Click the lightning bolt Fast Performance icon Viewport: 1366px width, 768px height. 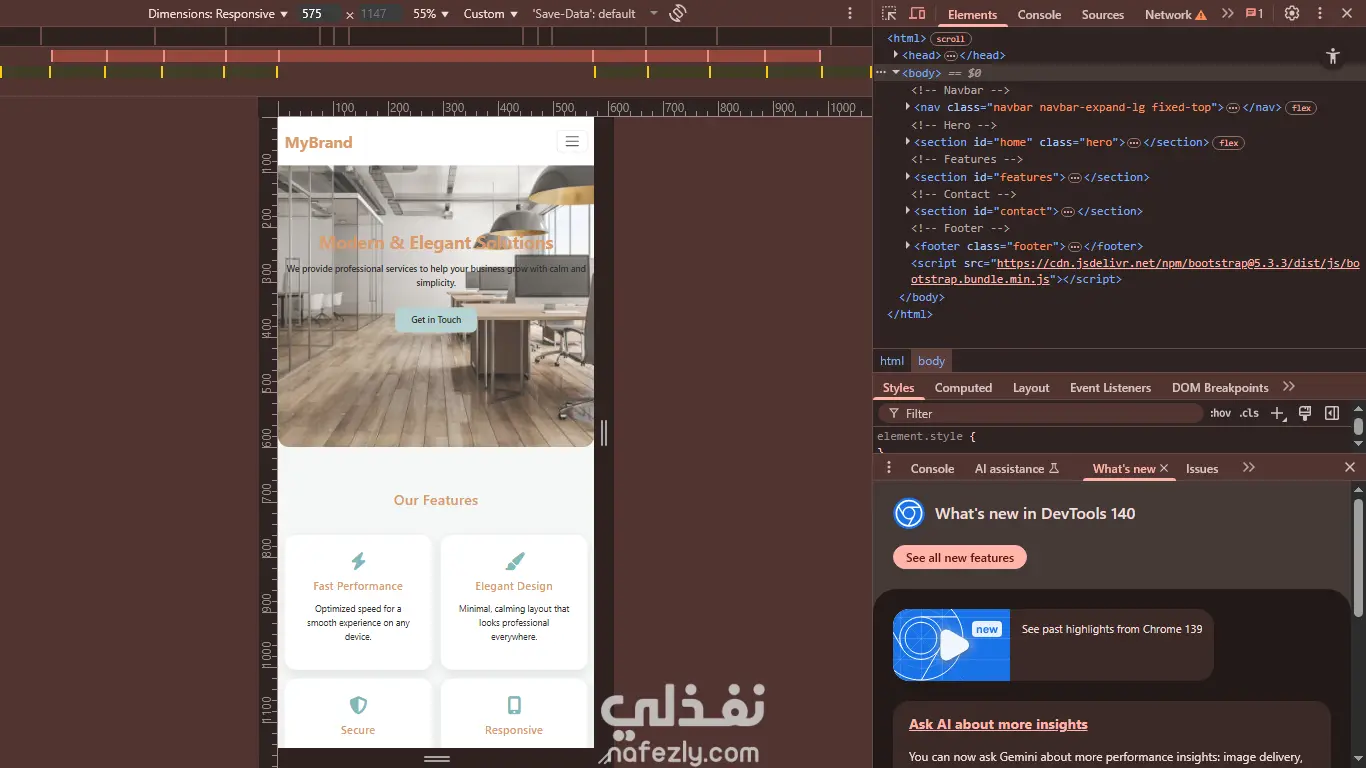(358, 561)
